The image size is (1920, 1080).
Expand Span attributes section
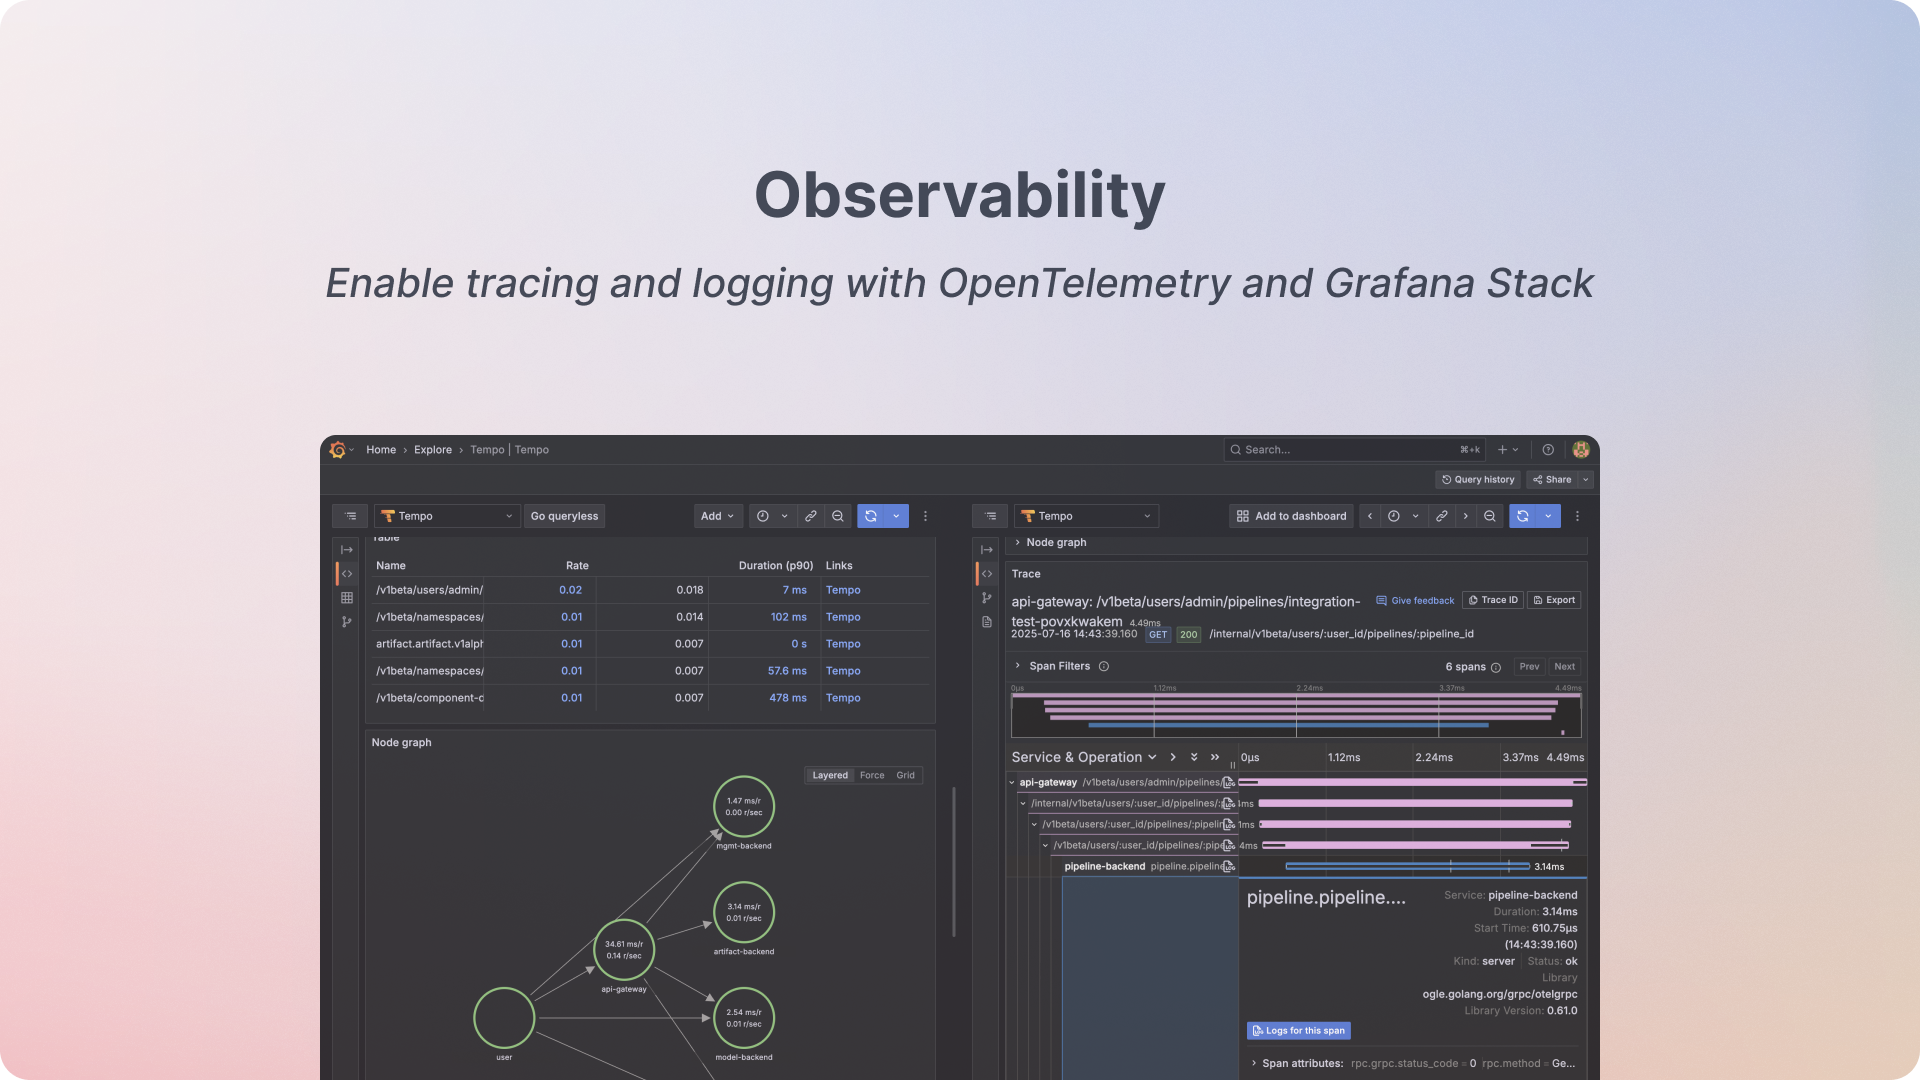[x=1254, y=1063]
